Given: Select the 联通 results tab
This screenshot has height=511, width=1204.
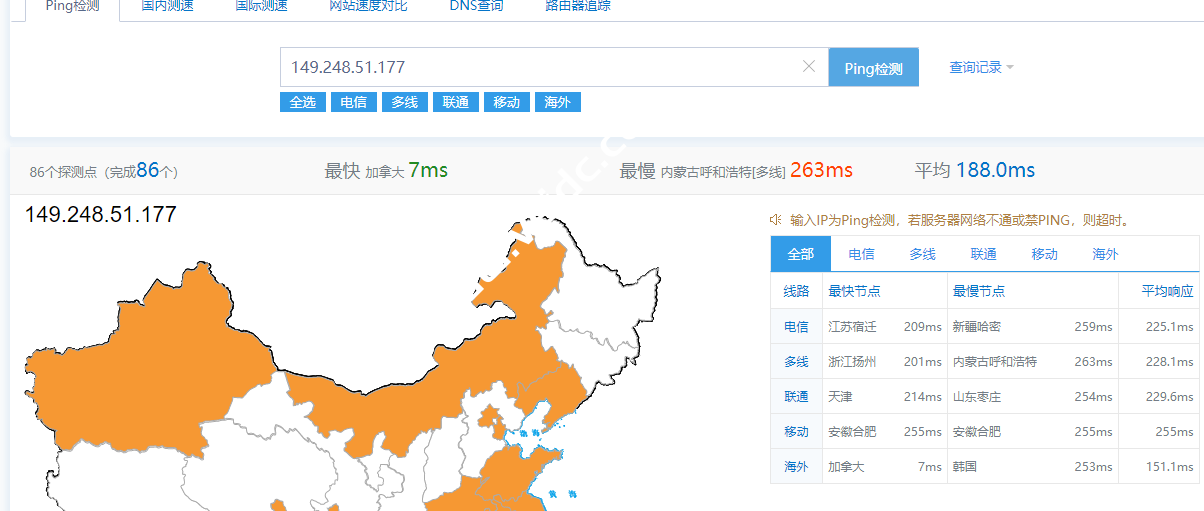Looking at the screenshot, I should tap(984, 254).
